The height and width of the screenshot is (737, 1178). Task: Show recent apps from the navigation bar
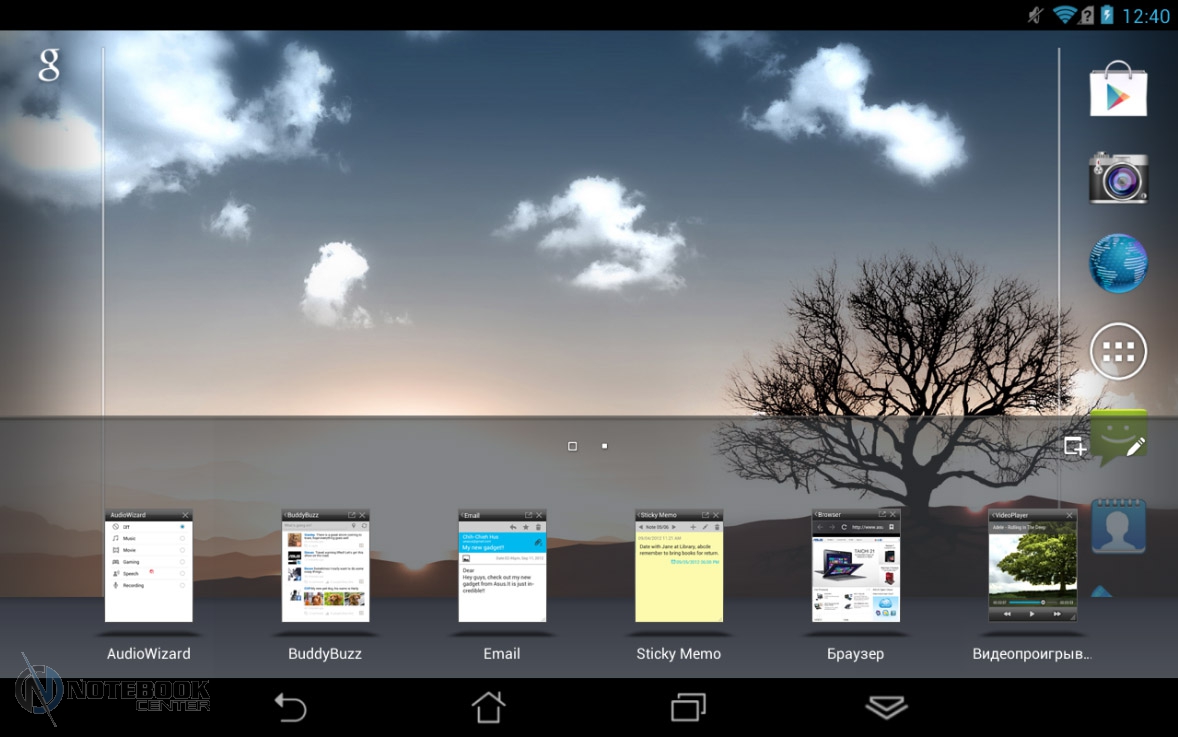click(x=688, y=707)
